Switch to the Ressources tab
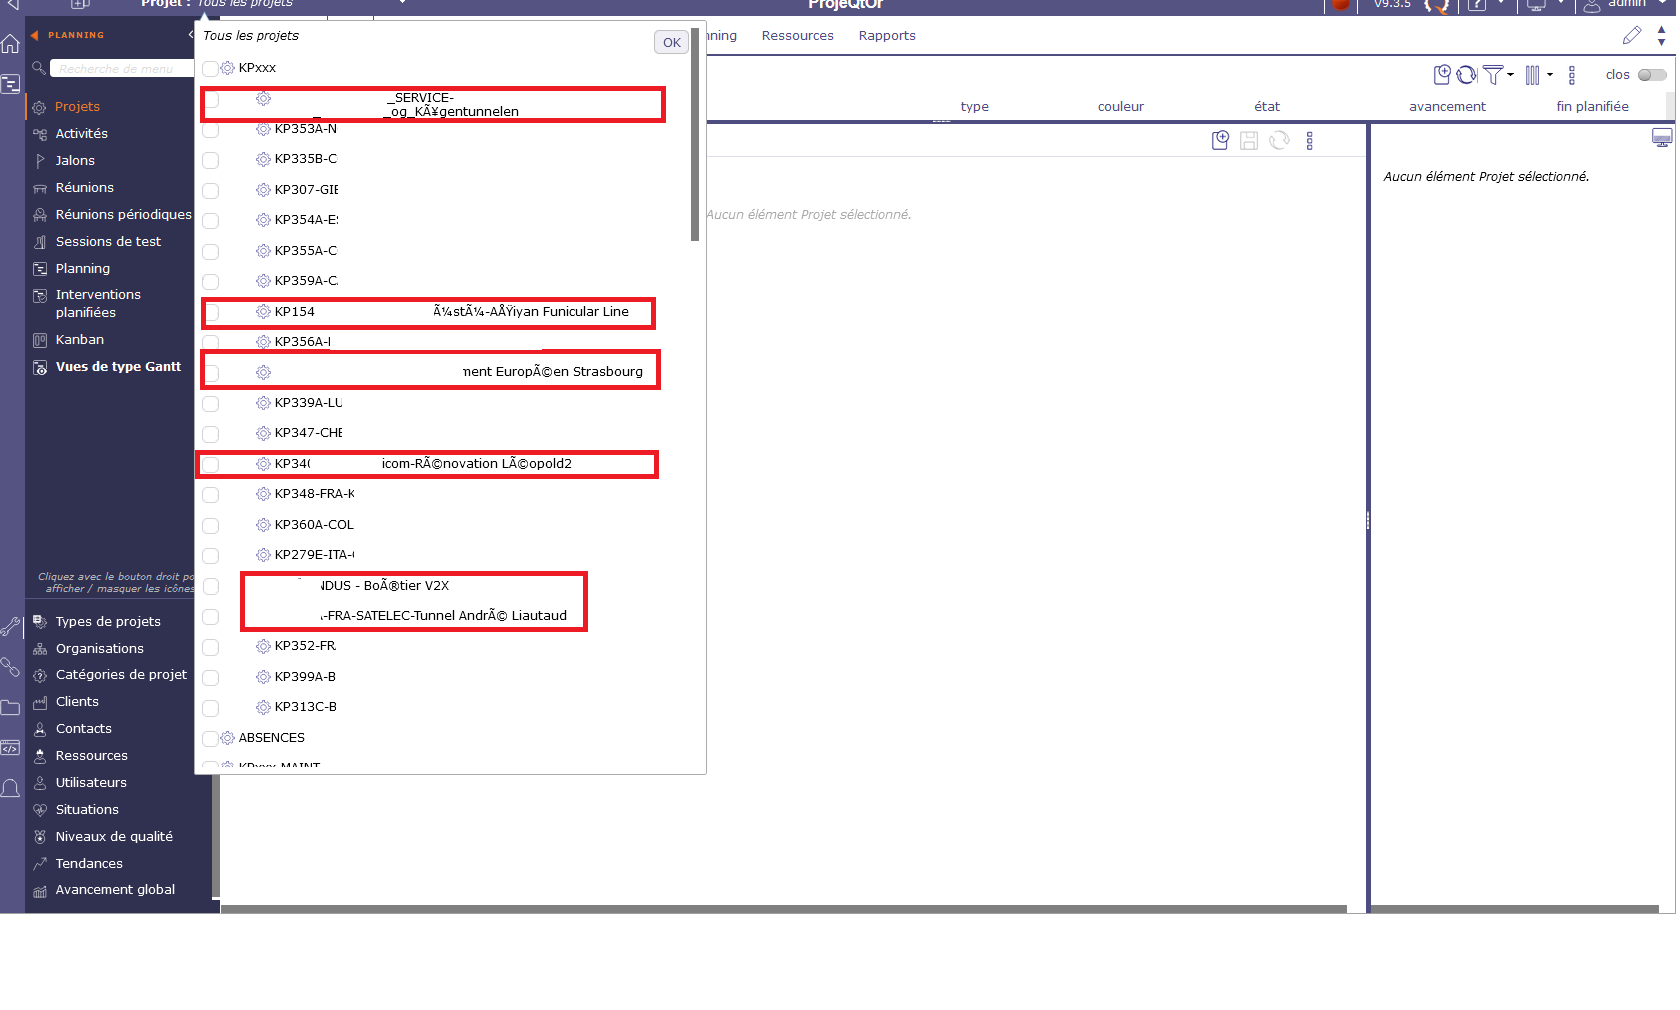The width and height of the screenshot is (1680, 1010). pos(797,36)
